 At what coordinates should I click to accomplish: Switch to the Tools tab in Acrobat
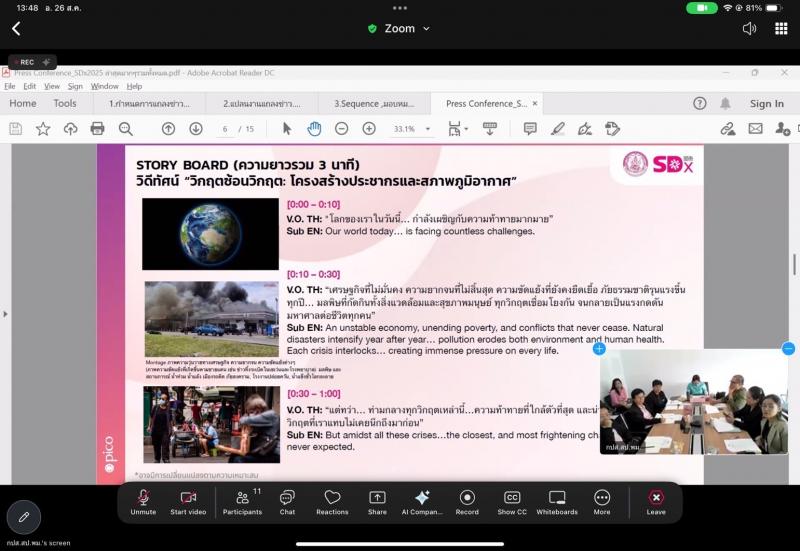65,104
